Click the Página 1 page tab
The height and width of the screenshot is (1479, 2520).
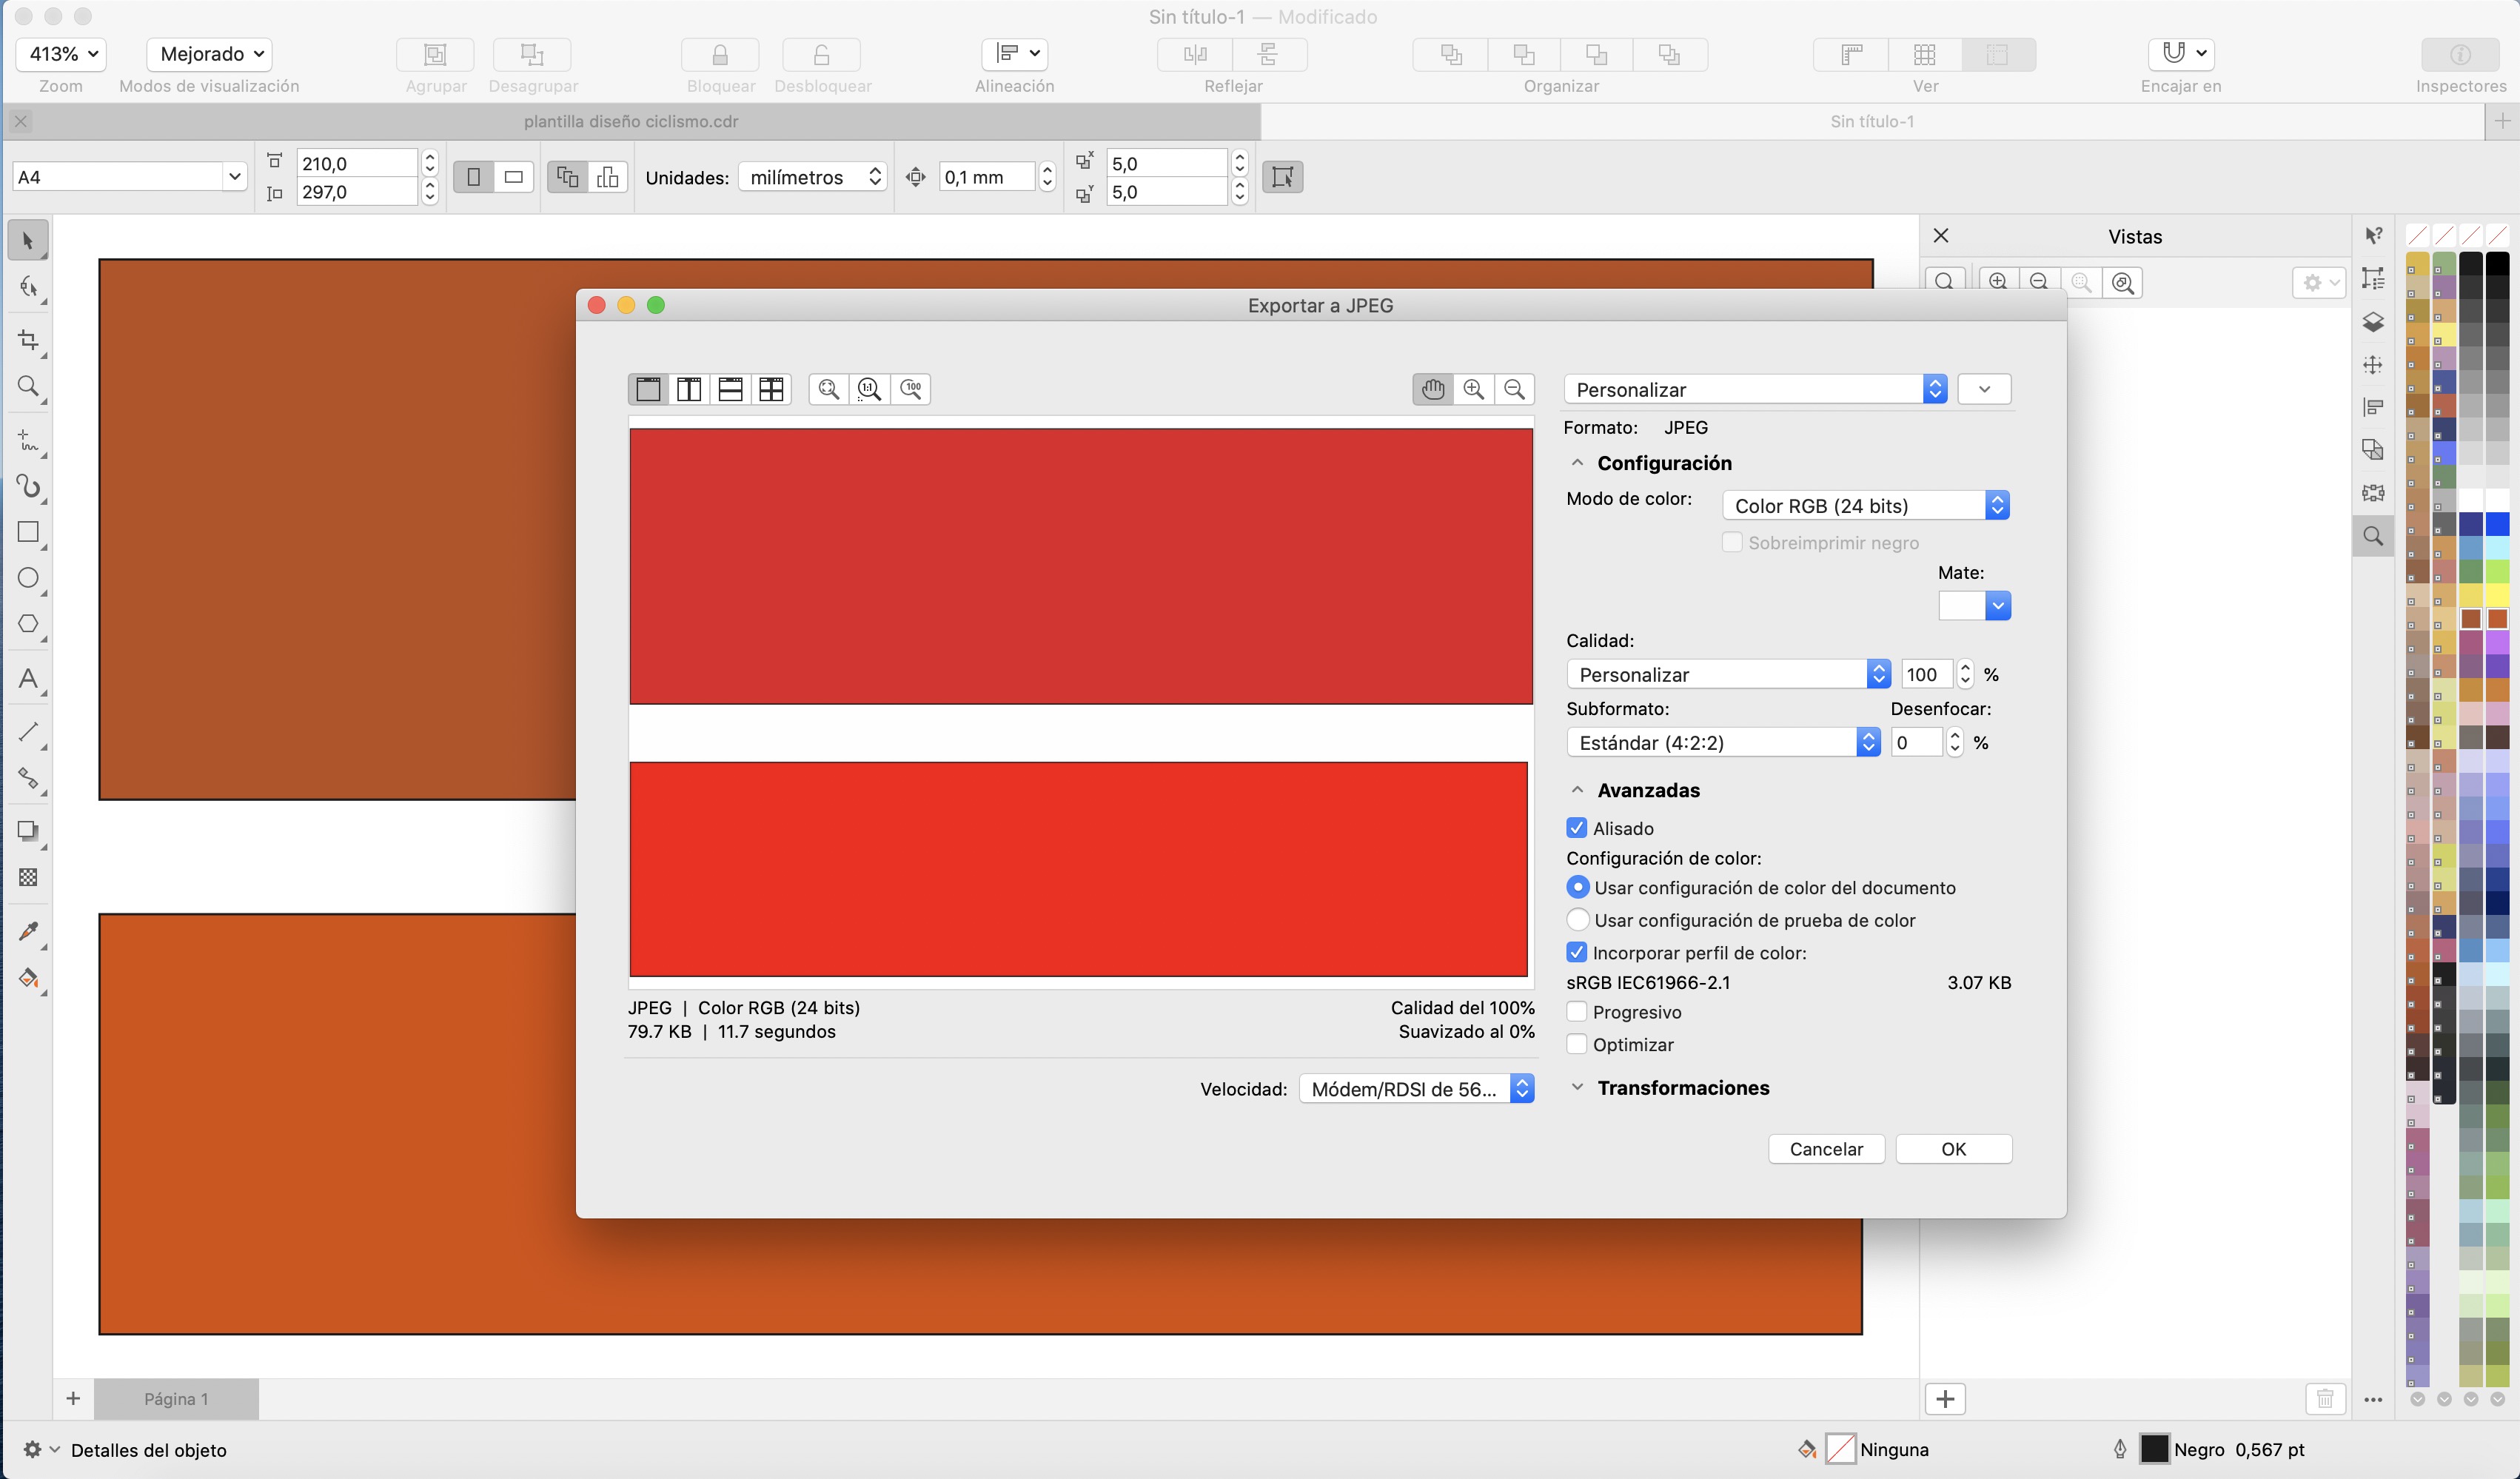pyautogui.click(x=176, y=1399)
